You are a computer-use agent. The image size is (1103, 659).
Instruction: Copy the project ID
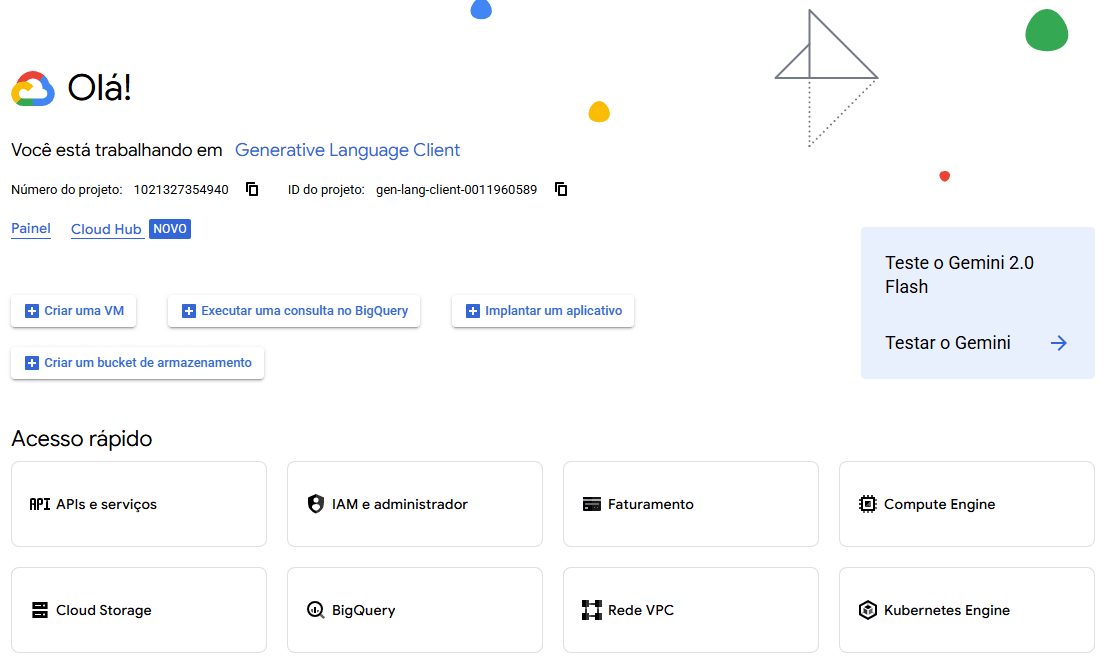click(x=561, y=189)
